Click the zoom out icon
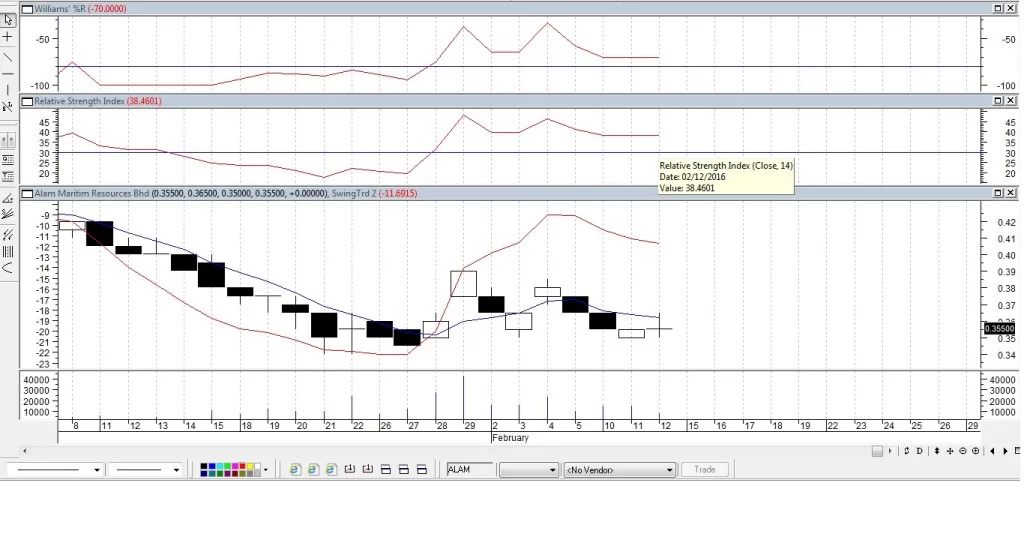This screenshot has width=1024, height=549. 963,451
